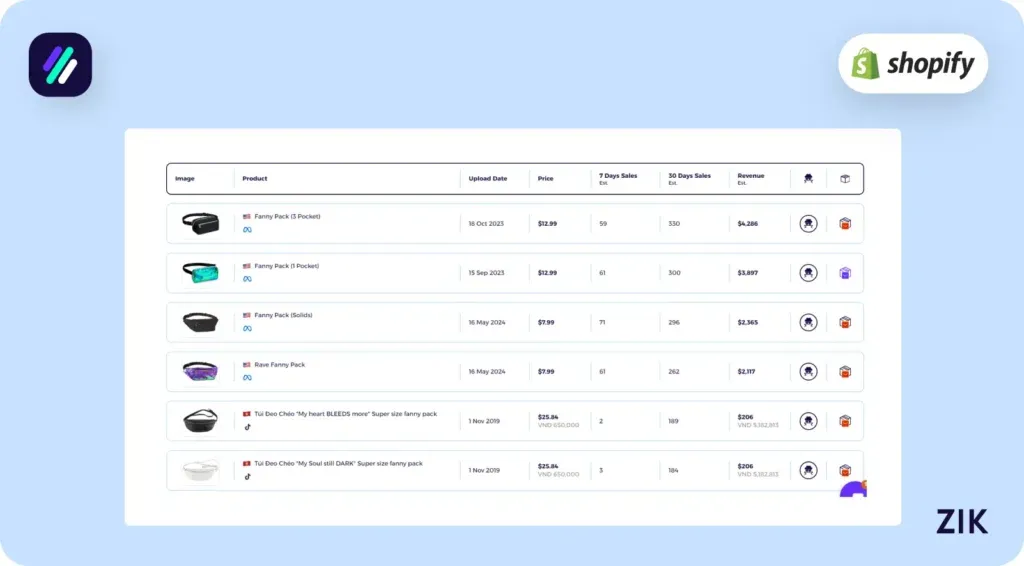This screenshot has height=566, width=1024.
Task: Click the box icon in Fanny Pack (1 Pocket) row
Action: tap(845, 273)
